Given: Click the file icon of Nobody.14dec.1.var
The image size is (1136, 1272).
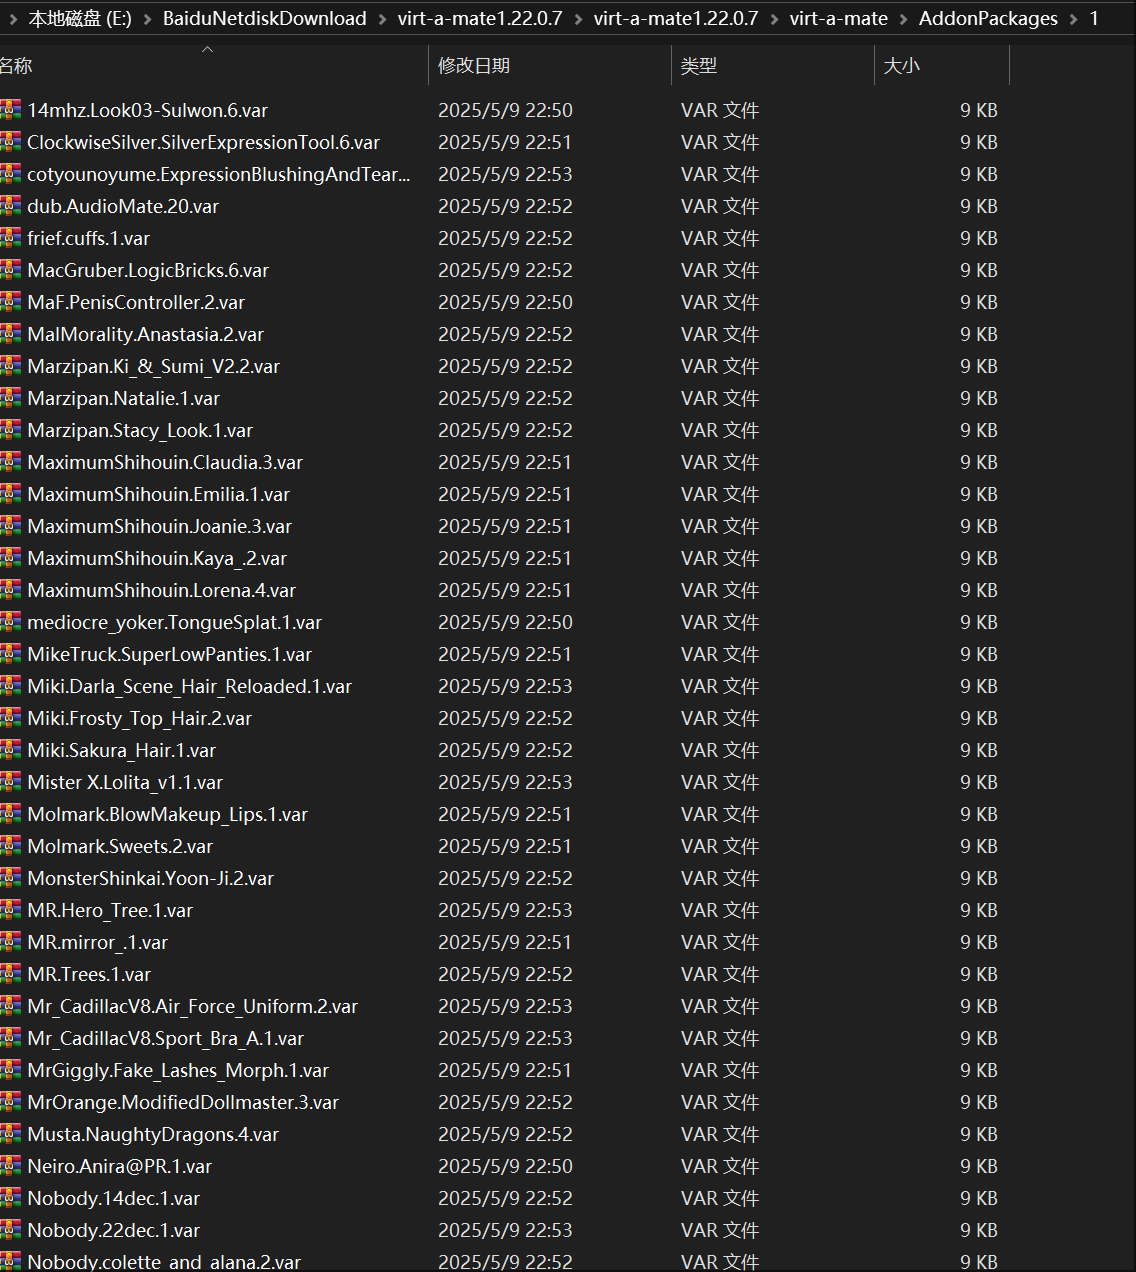Looking at the screenshot, I should coord(10,1198).
